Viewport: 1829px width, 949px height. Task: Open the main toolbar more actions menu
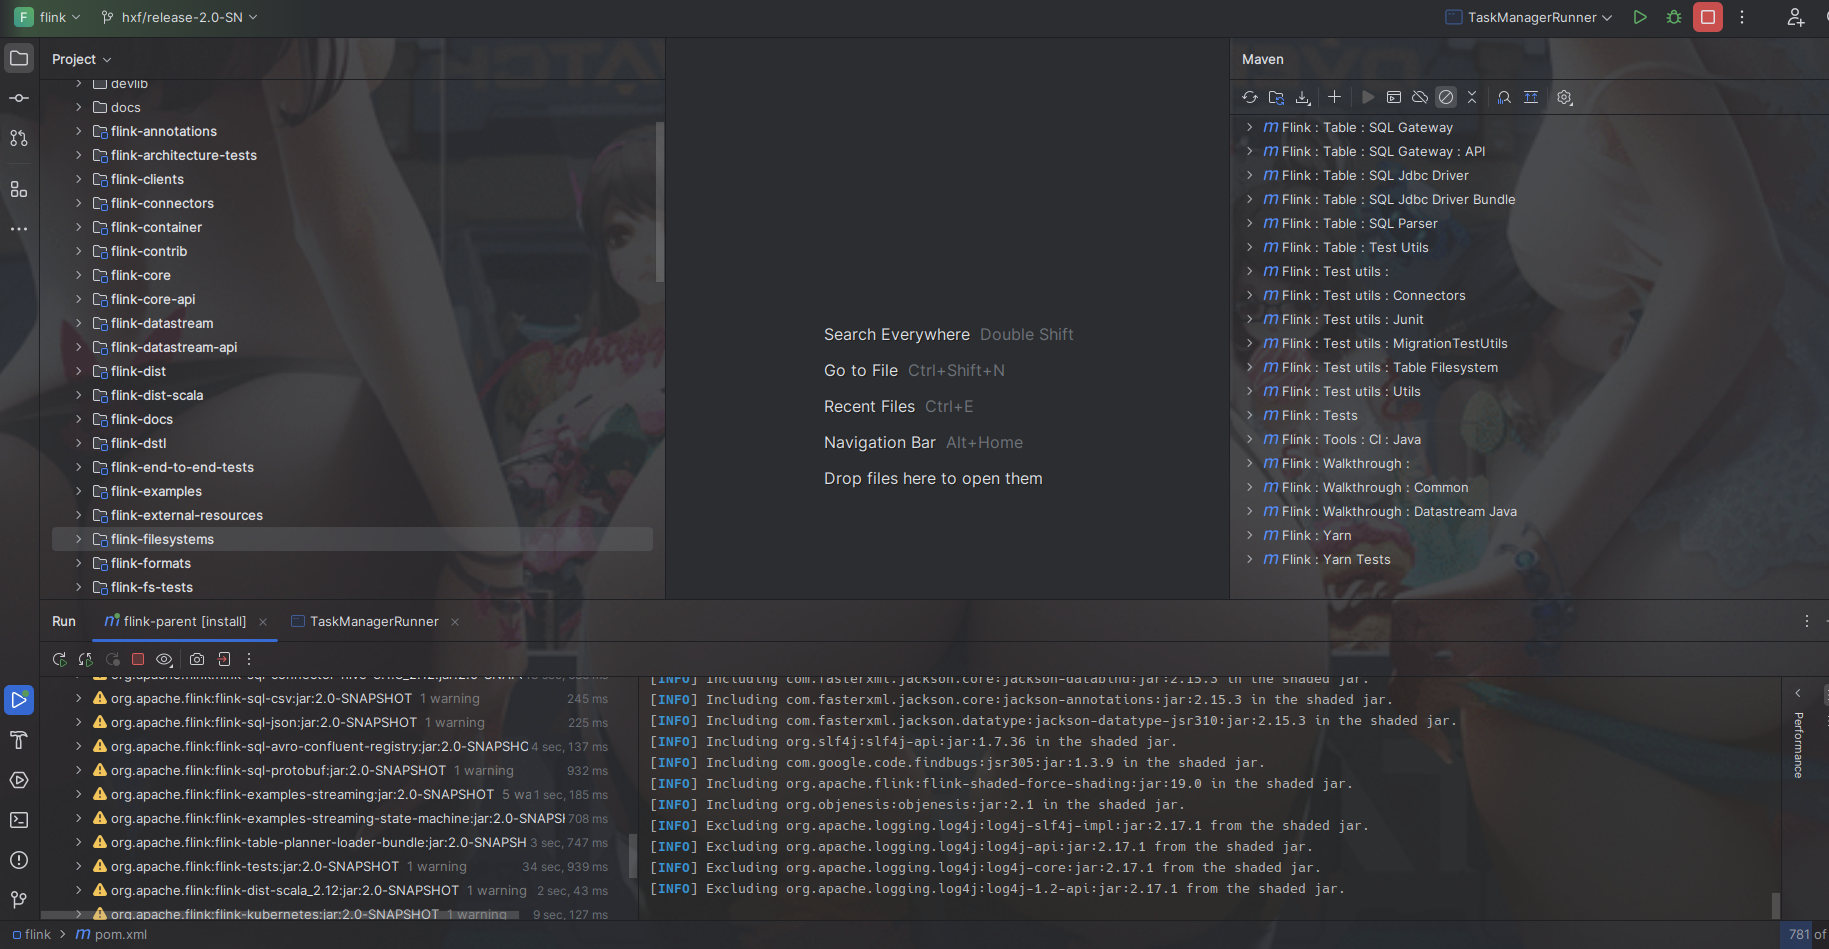pos(1742,17)
